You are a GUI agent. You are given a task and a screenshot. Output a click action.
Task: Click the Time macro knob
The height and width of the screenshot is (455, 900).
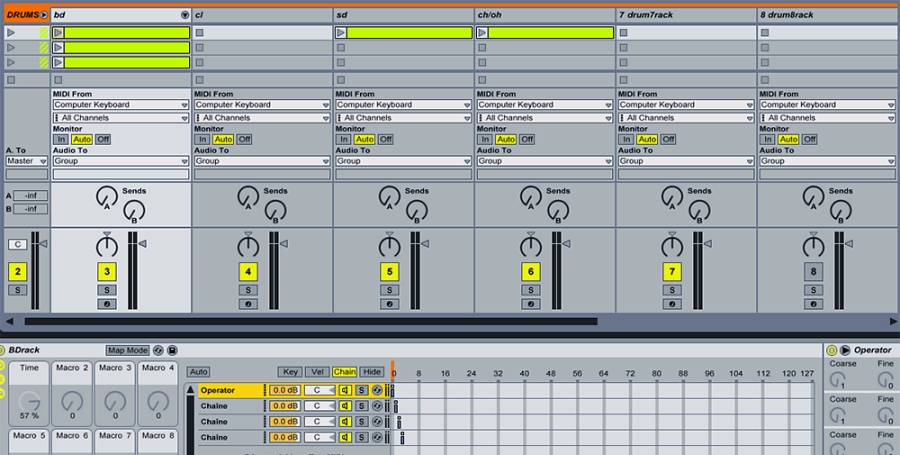[x=29, y=401]
